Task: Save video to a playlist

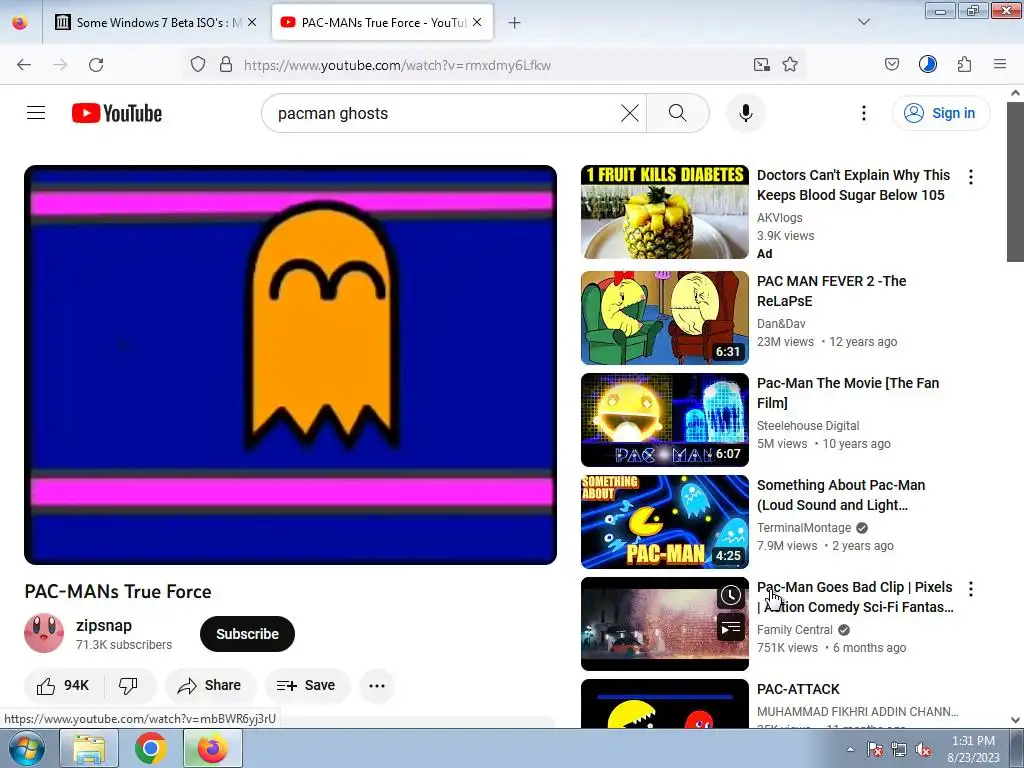Action: [x=307, y=686]
